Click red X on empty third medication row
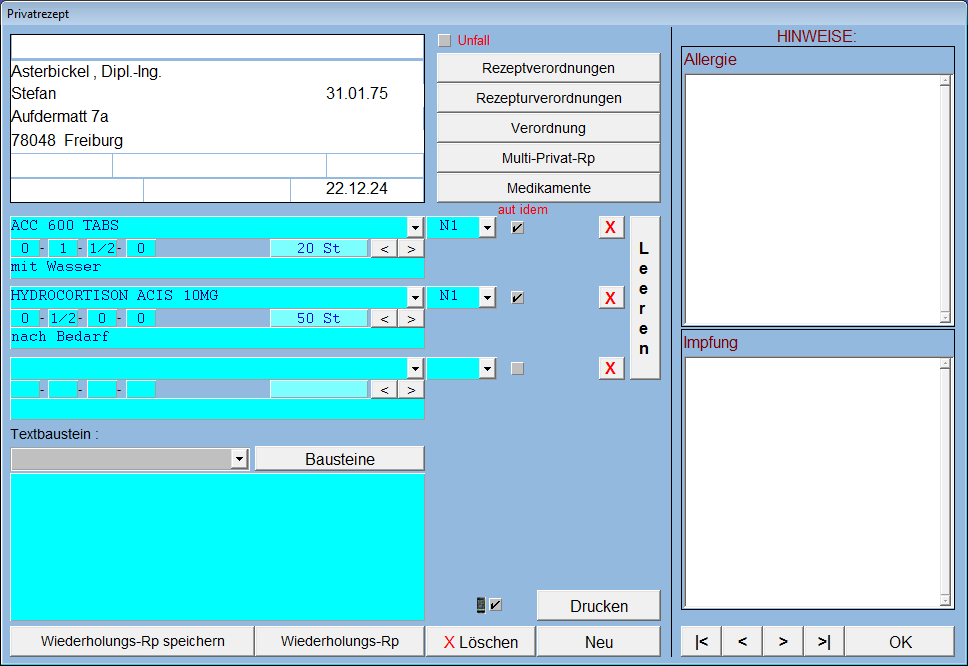Image resolution: width=968 pixels, height=666 pixels. (x=611, y=368)
